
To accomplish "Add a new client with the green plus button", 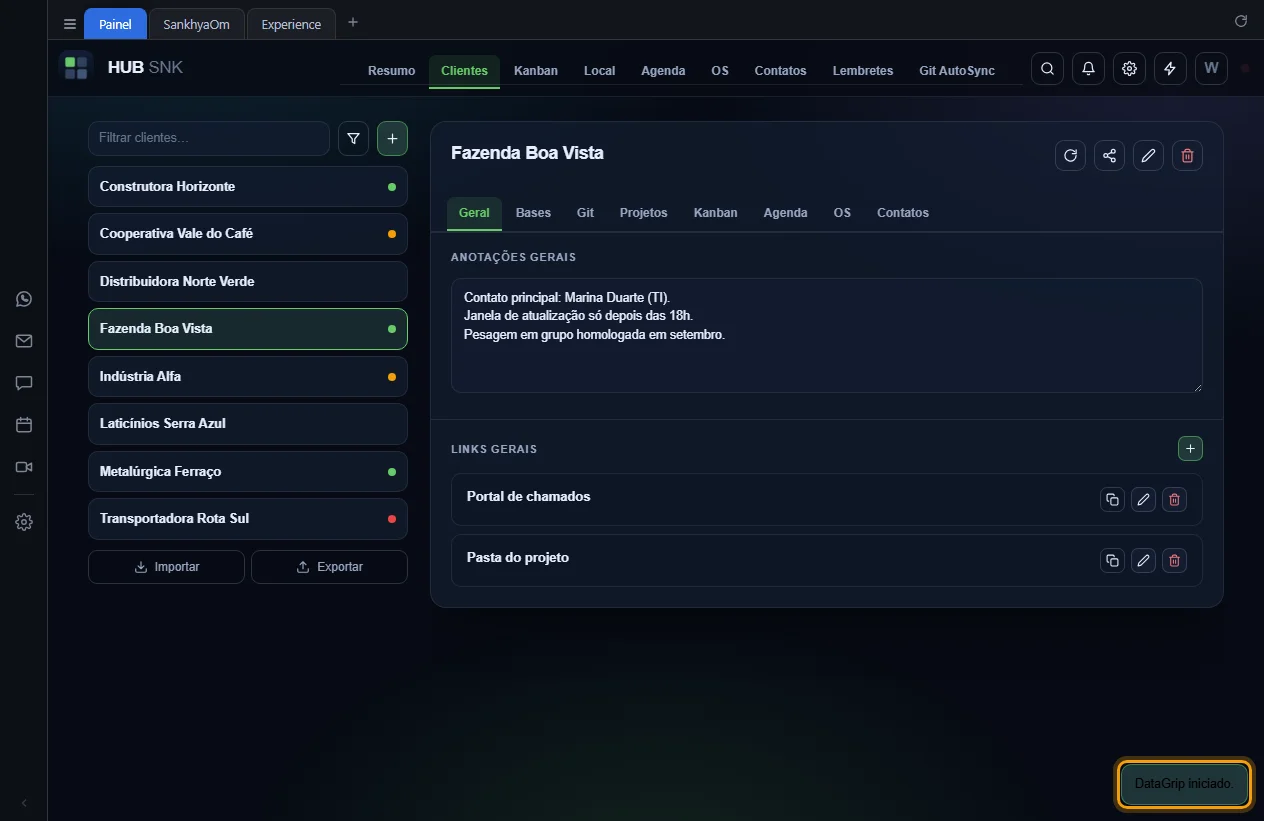I will point(392,139).
